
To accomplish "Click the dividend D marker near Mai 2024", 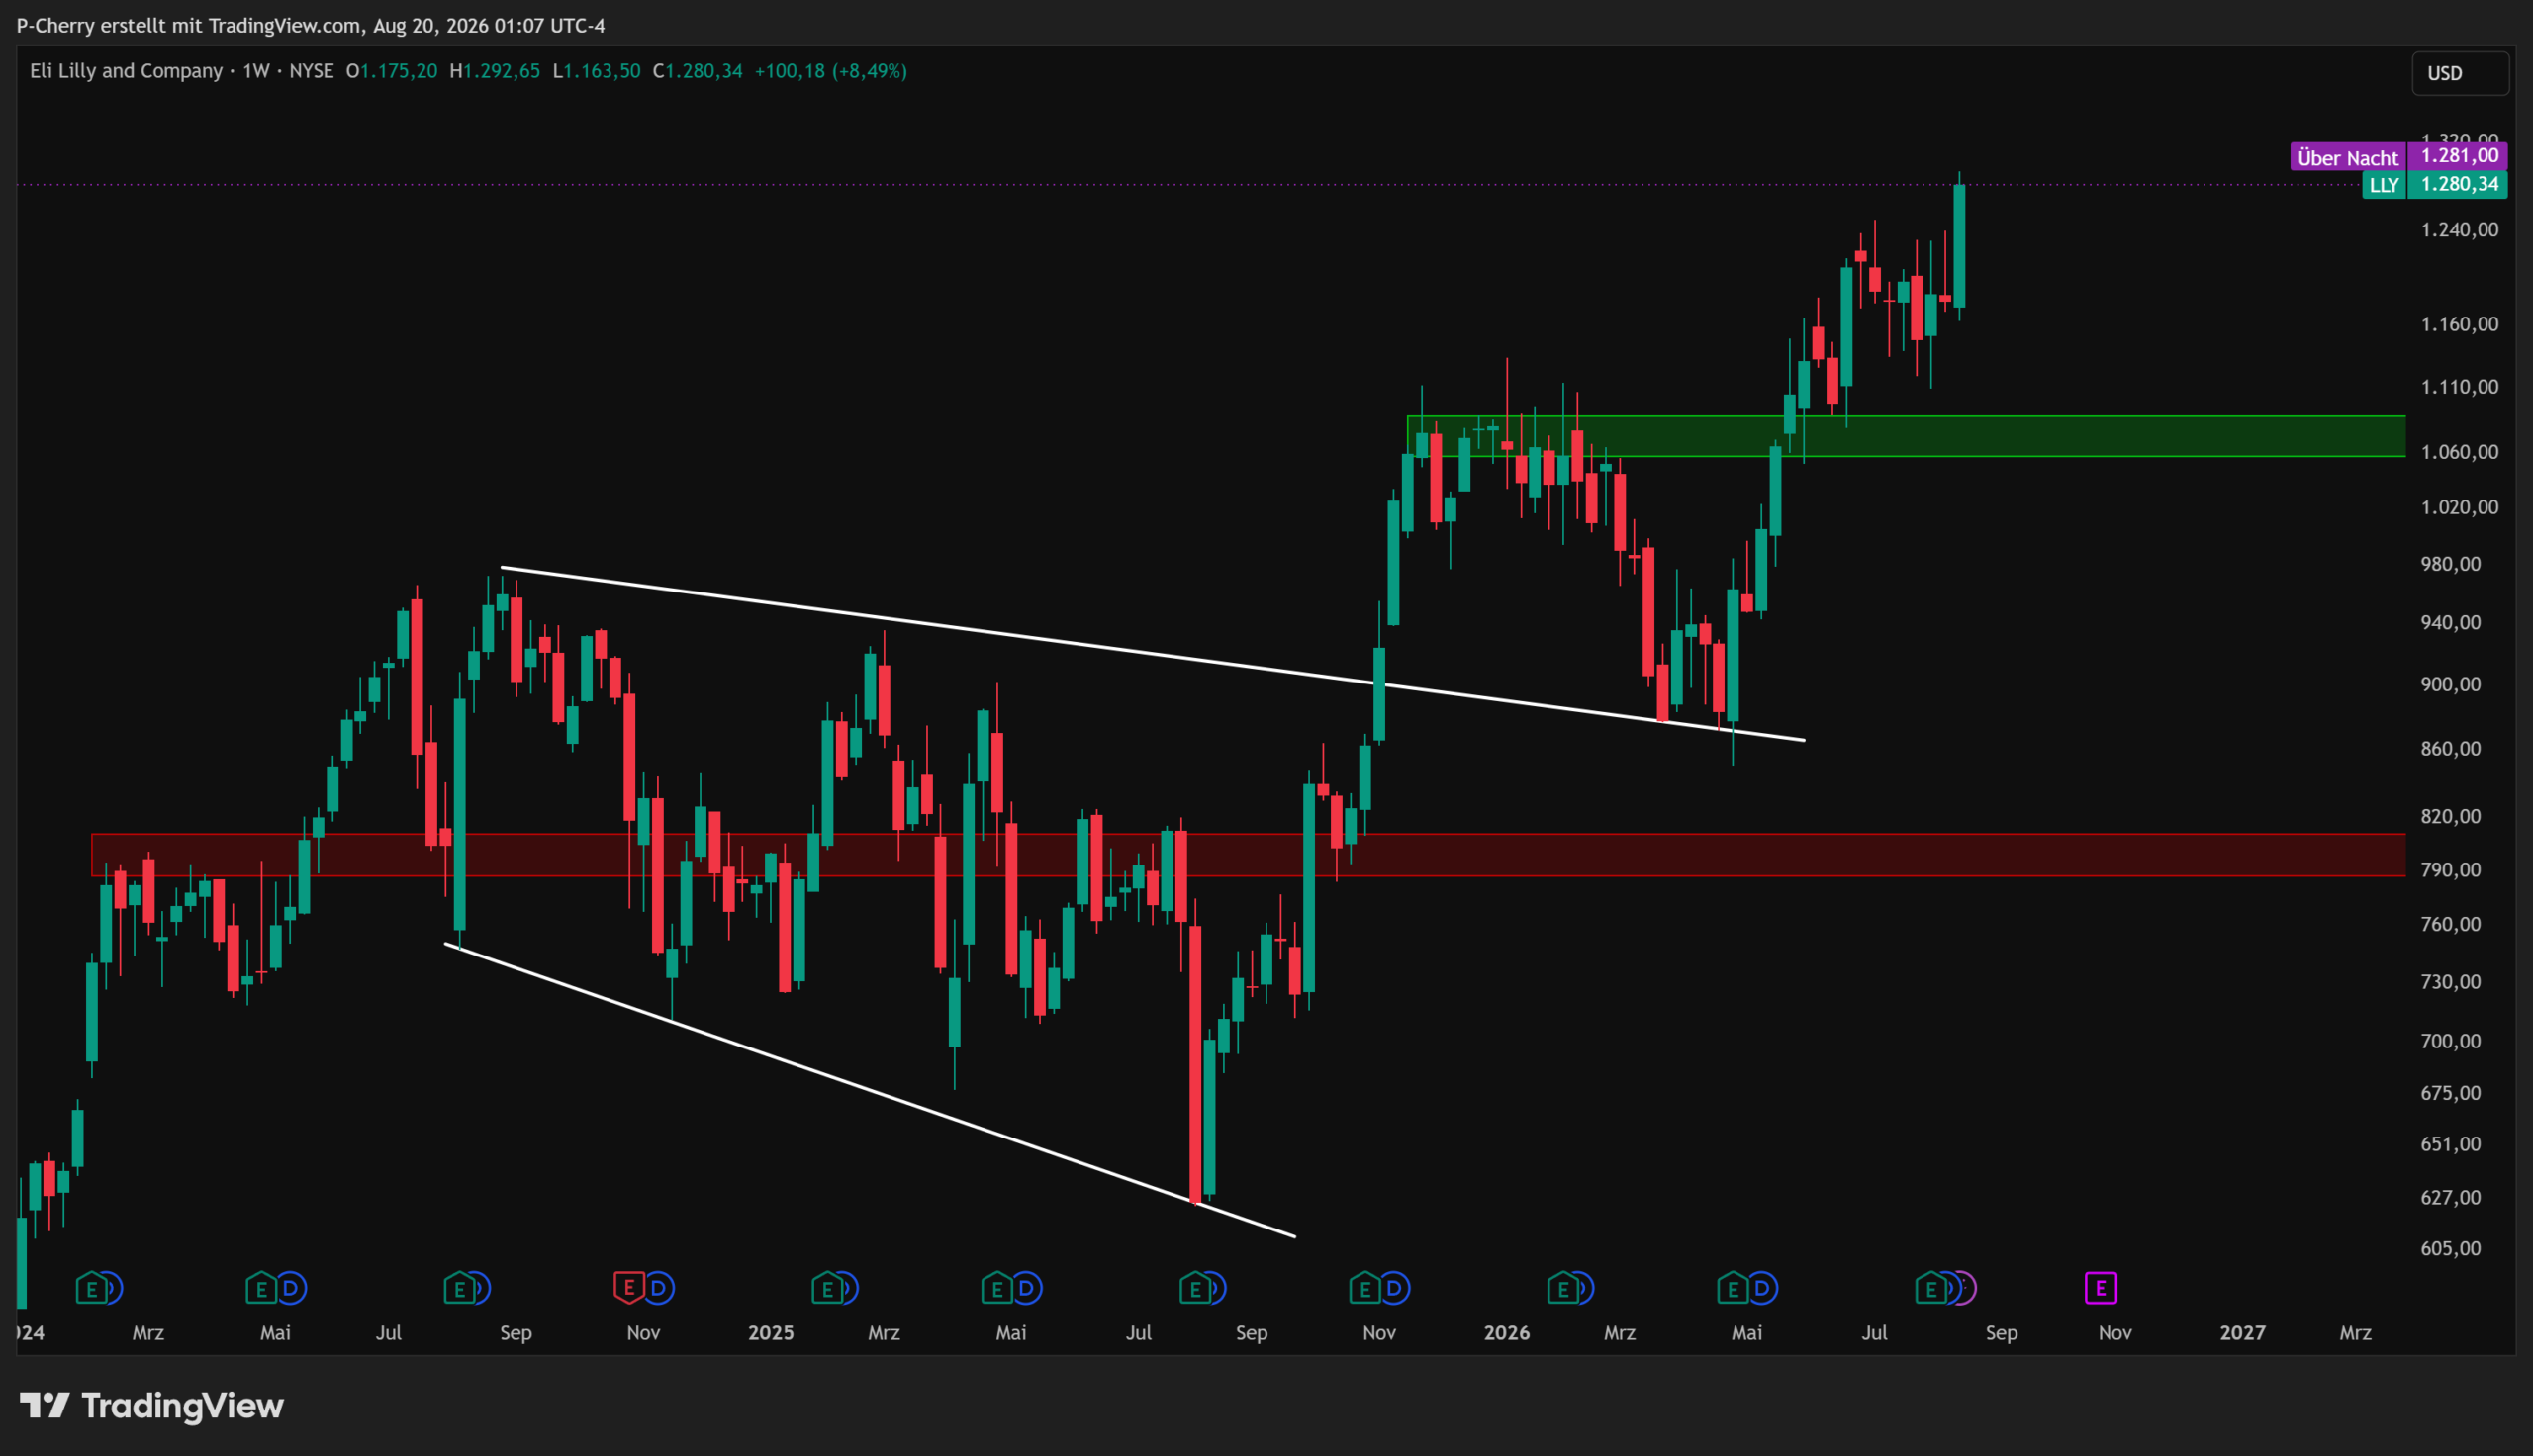I will 291,1288.
